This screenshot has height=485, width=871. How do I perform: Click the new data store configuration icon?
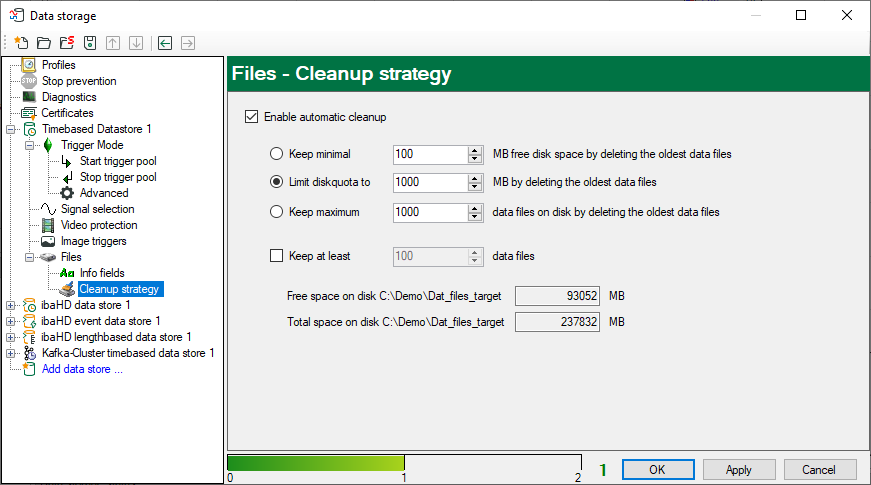(21, 43)
